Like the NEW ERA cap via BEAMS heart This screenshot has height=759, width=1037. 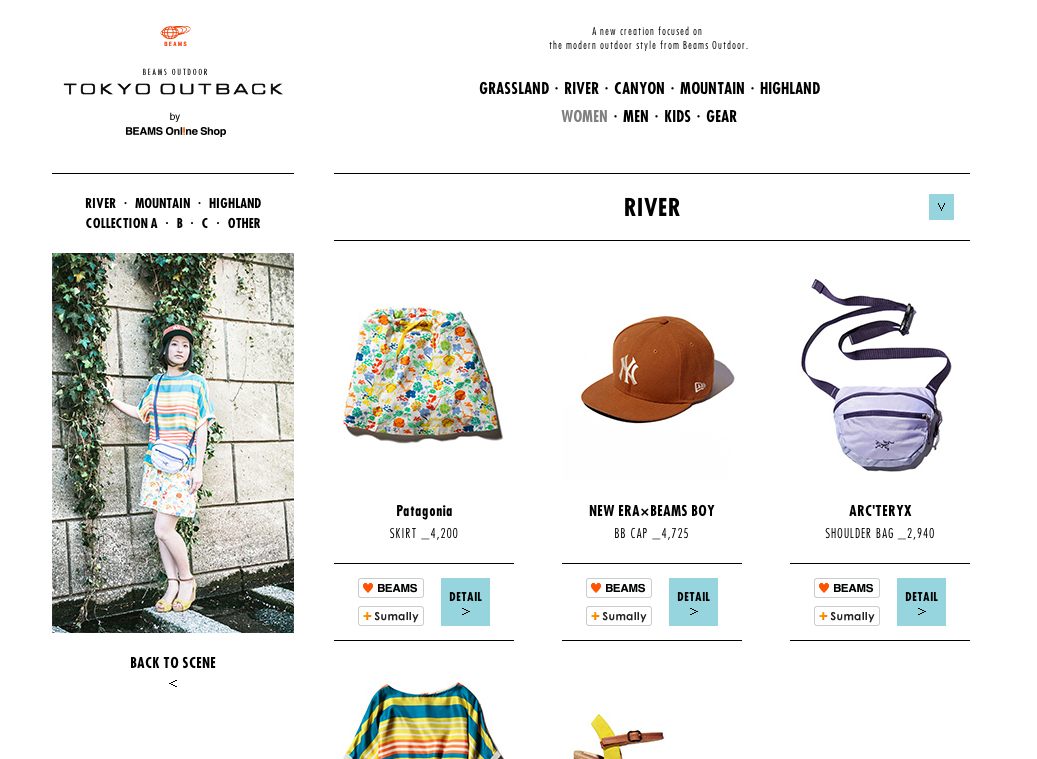(x=619, y=588)
